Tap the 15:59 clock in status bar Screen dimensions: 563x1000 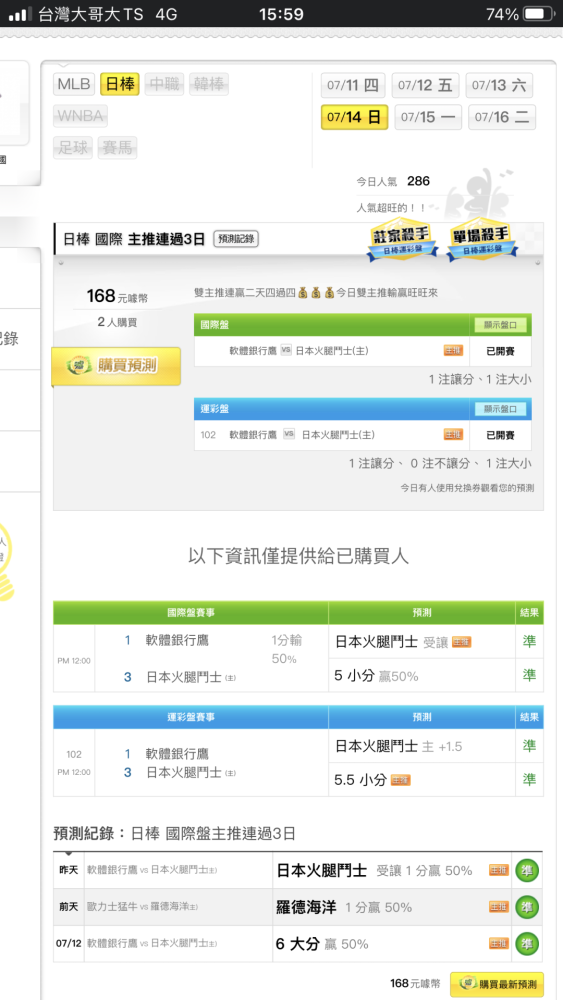tap(281, 14)
